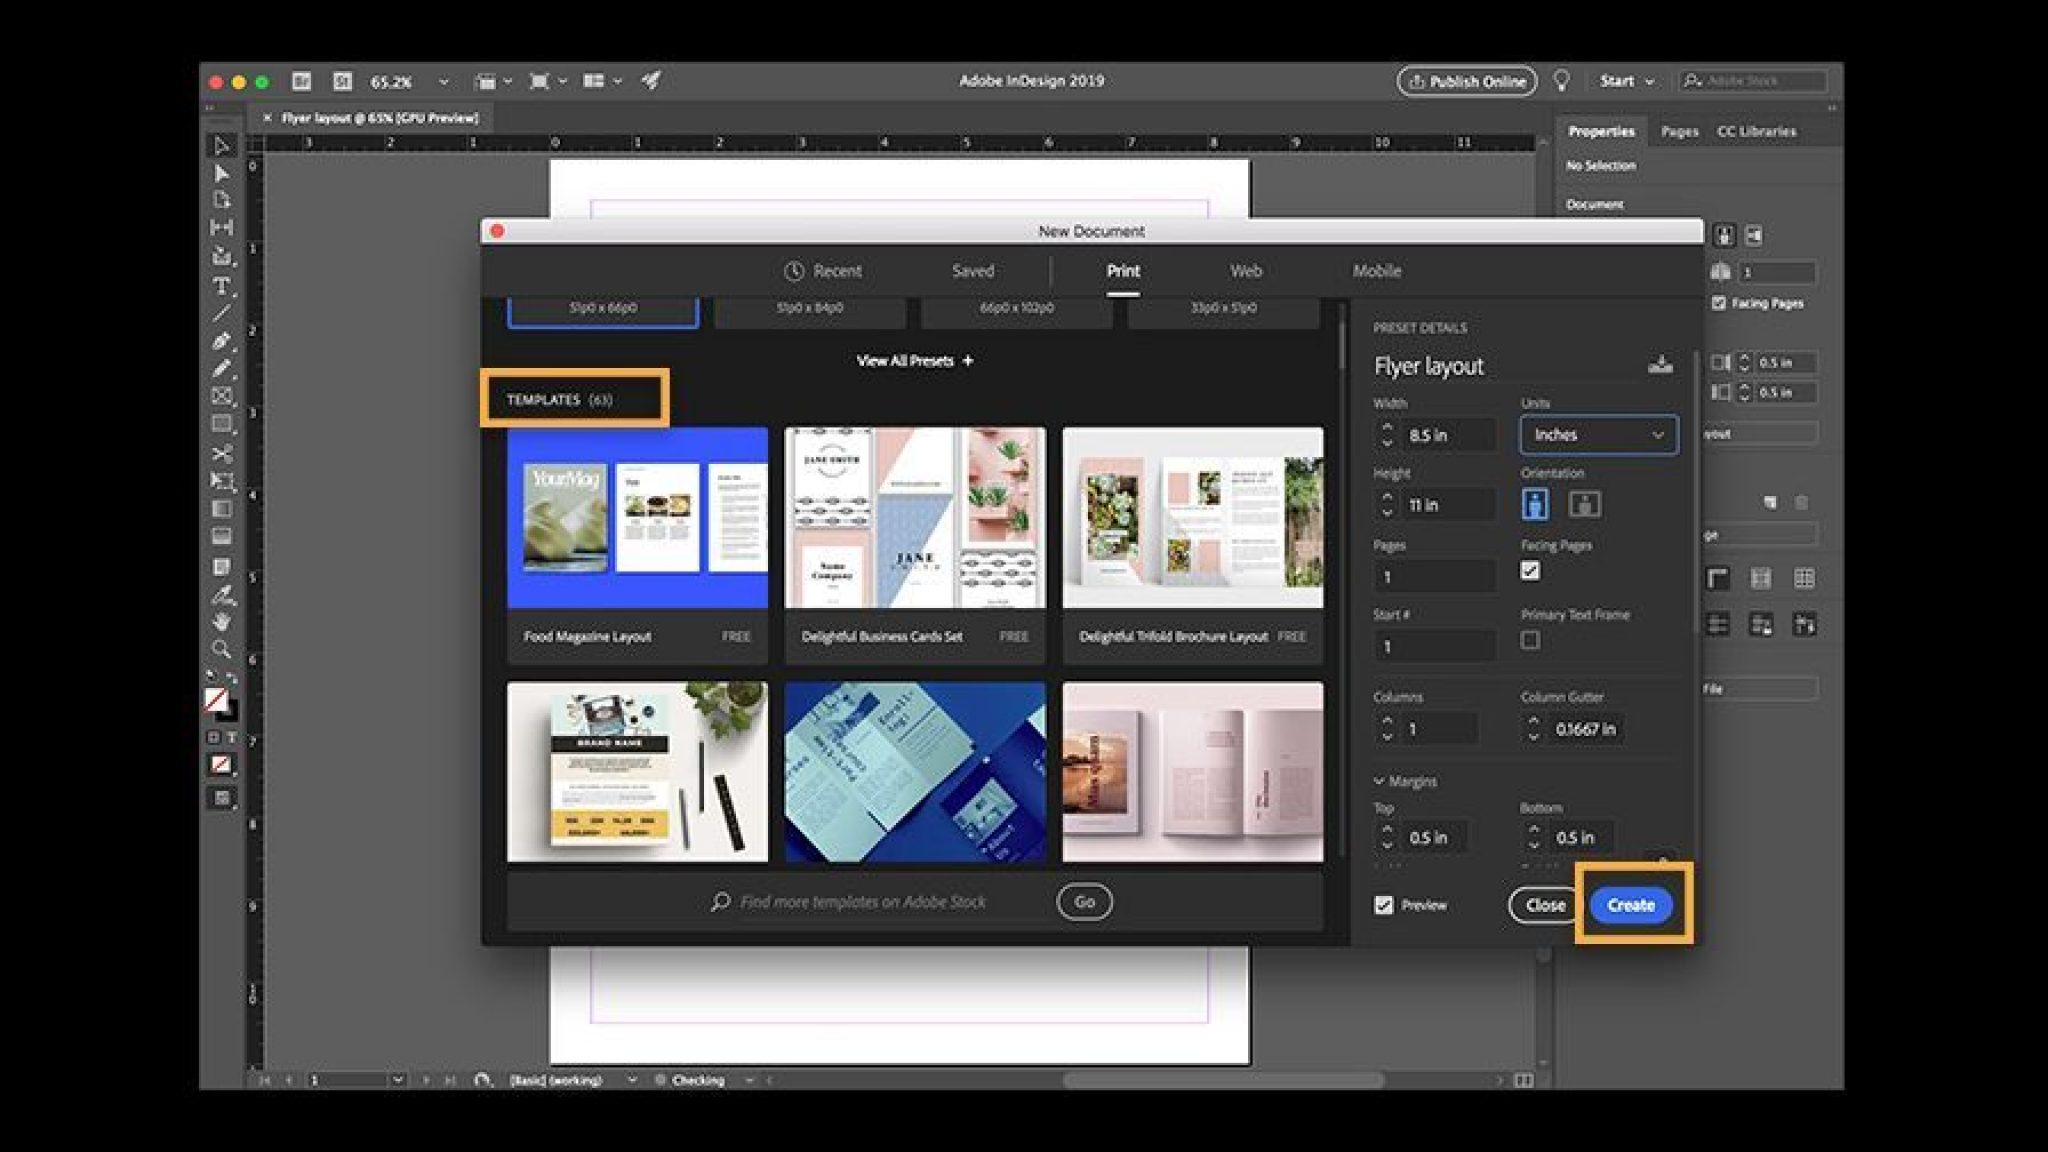Click the Adobe Bridge icon in the top bar
Image resolution: width=2048 pixels, height=1152 pixels.
(302, 81)
